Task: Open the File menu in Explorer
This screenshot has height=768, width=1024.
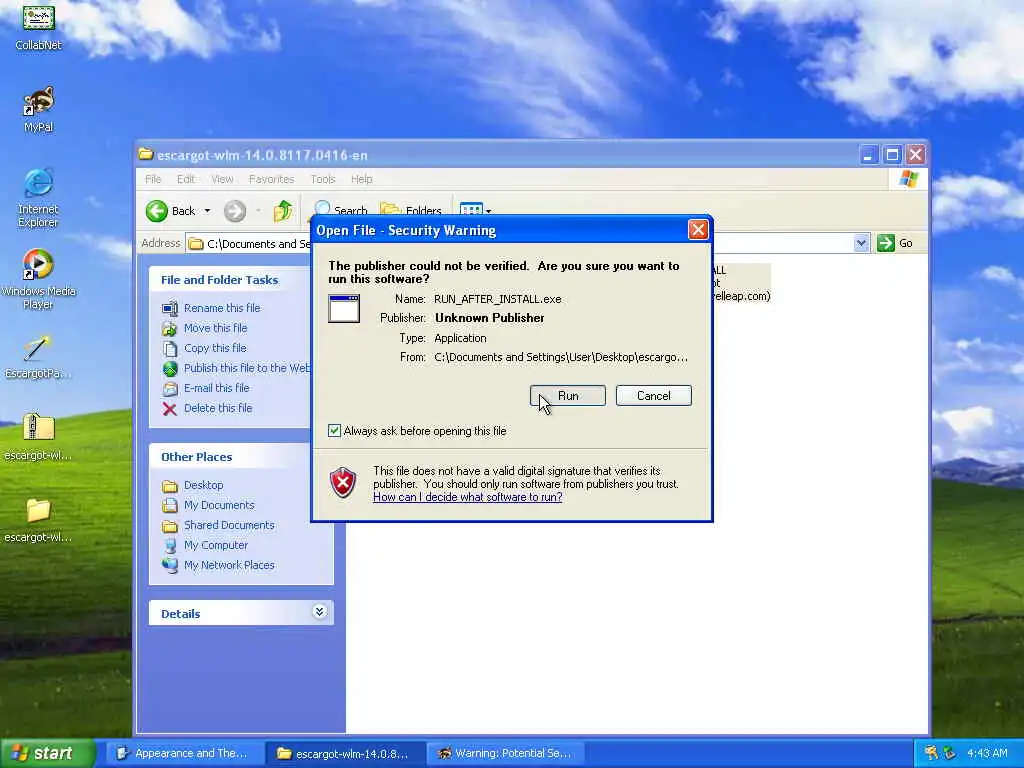Action: click(153, 179)
